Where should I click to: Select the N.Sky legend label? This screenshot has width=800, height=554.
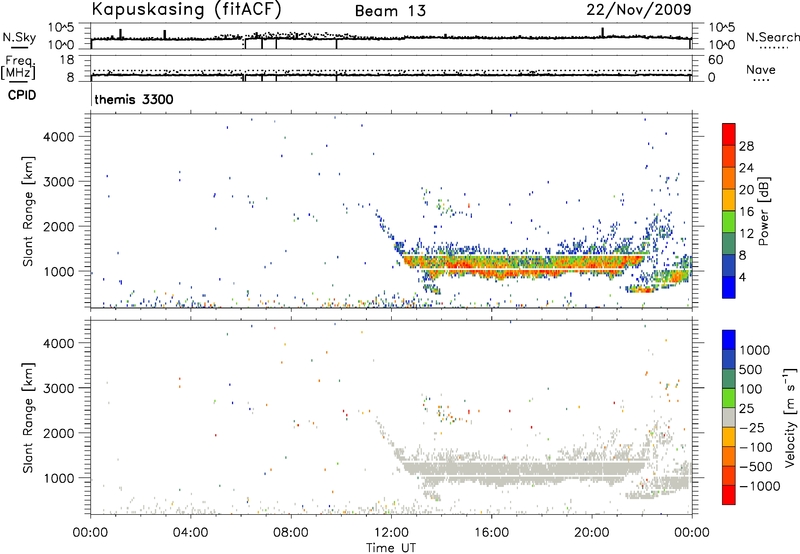click(19, 37)
